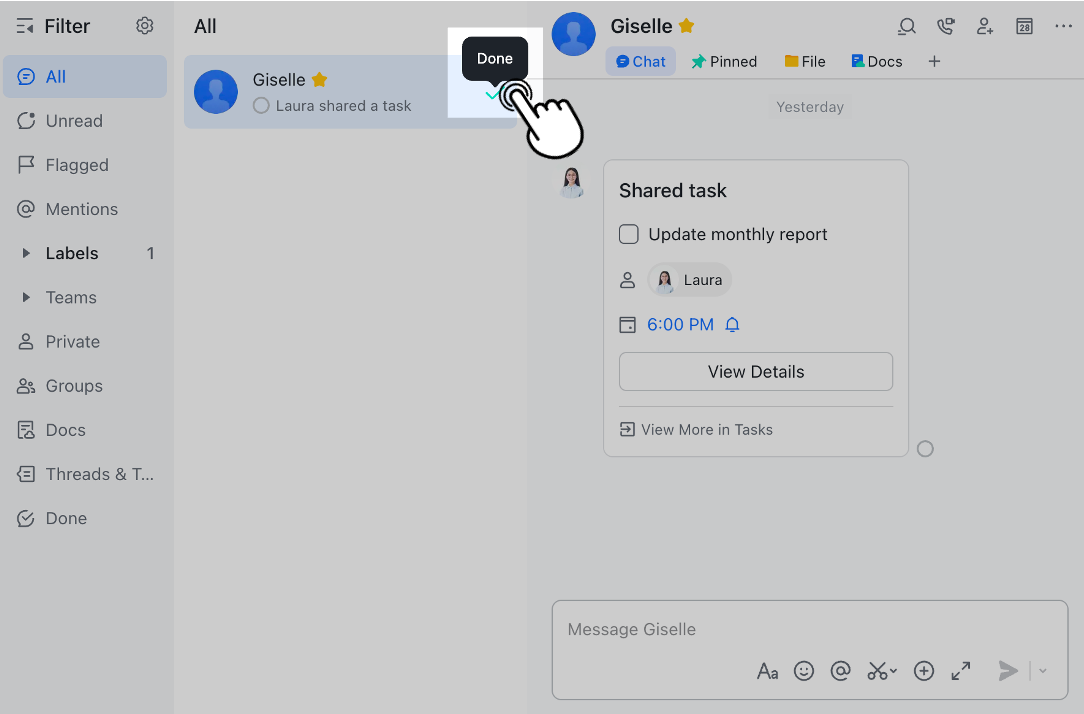Image resolution: width=1084 pixels, height=714 pixels.
Task: Open the send options dropdown arrow
Action: [x=1043, y=671]
